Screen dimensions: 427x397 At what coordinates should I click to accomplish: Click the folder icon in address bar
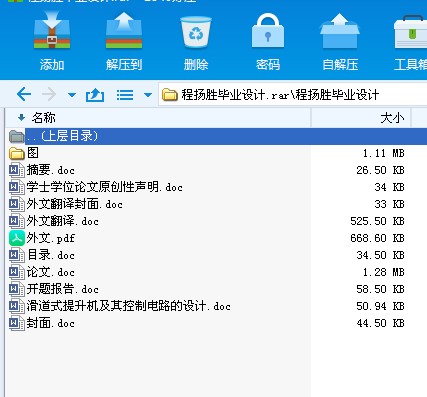tap(170, 95)
